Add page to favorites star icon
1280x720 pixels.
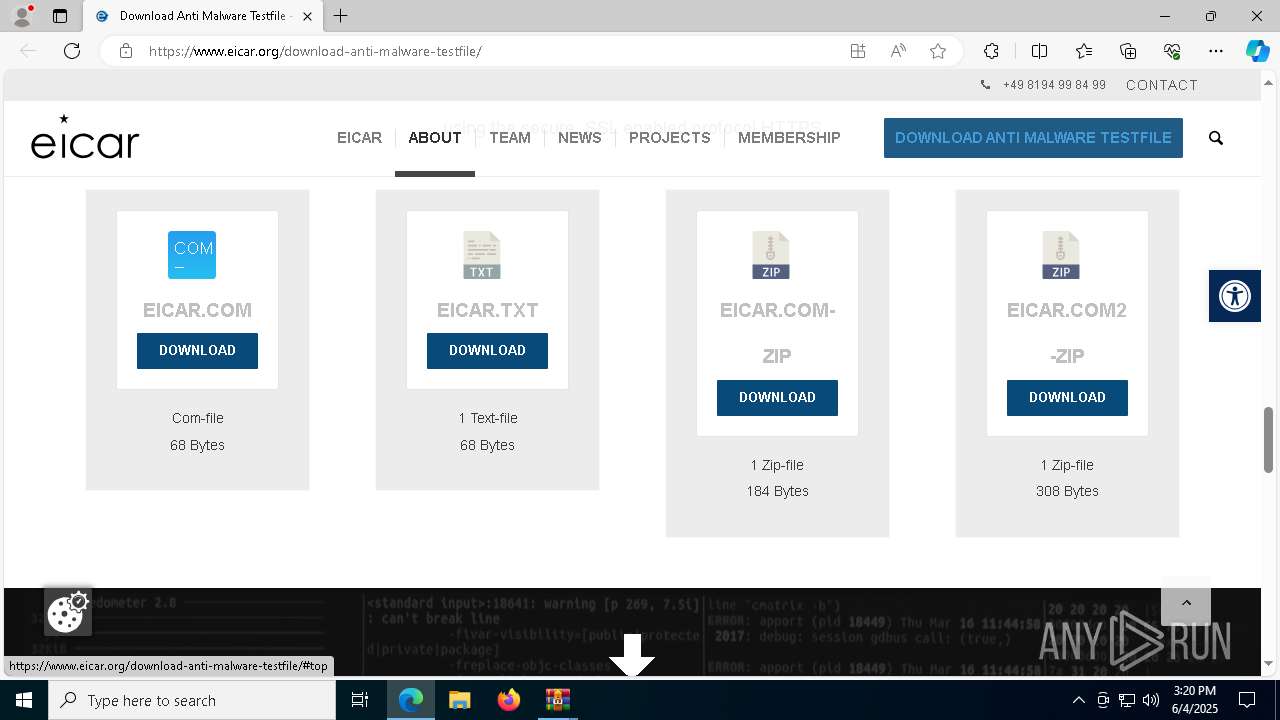click(938, 51)
